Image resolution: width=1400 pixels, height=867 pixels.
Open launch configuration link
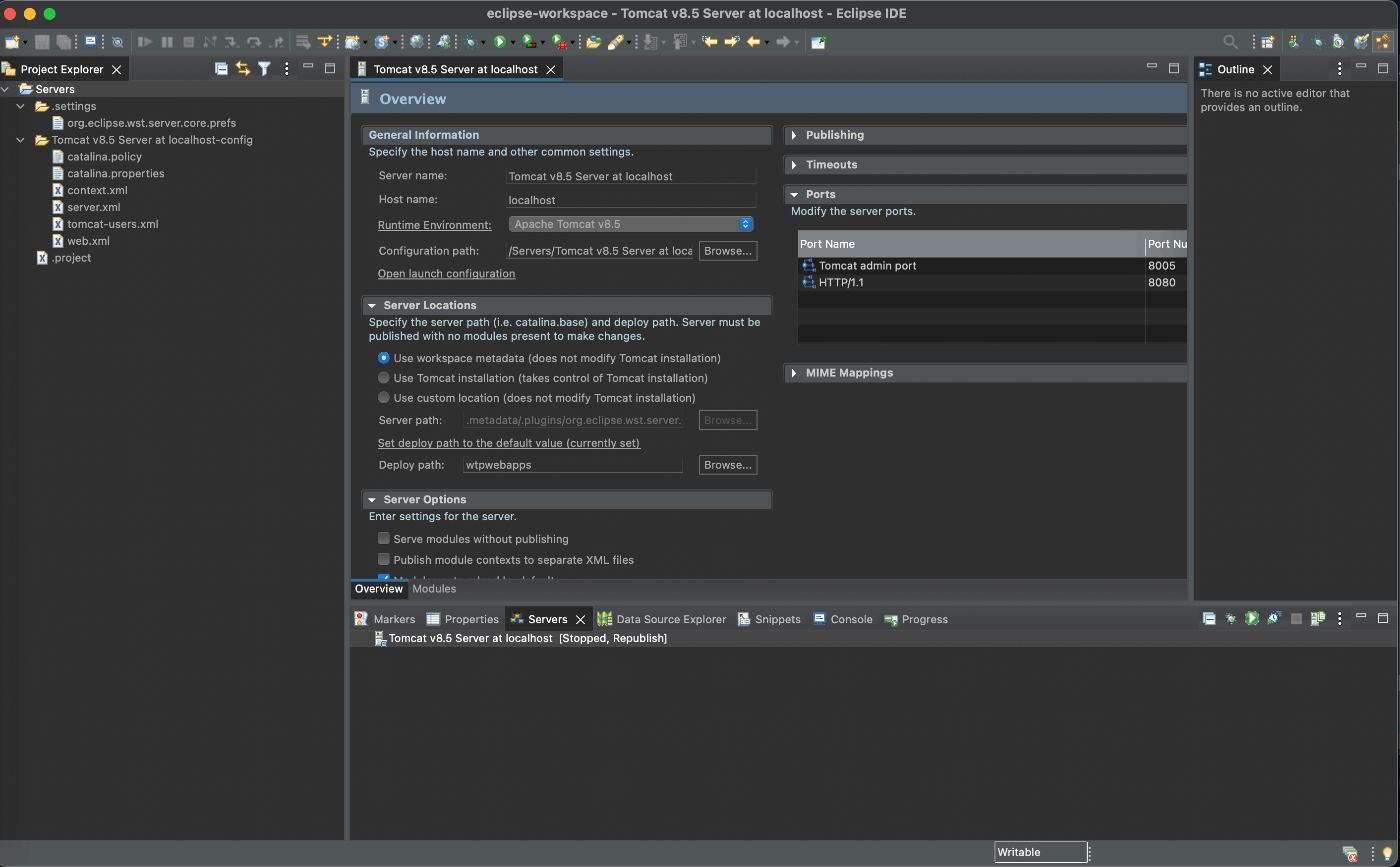pyautogui.click(x=446, y=274)
